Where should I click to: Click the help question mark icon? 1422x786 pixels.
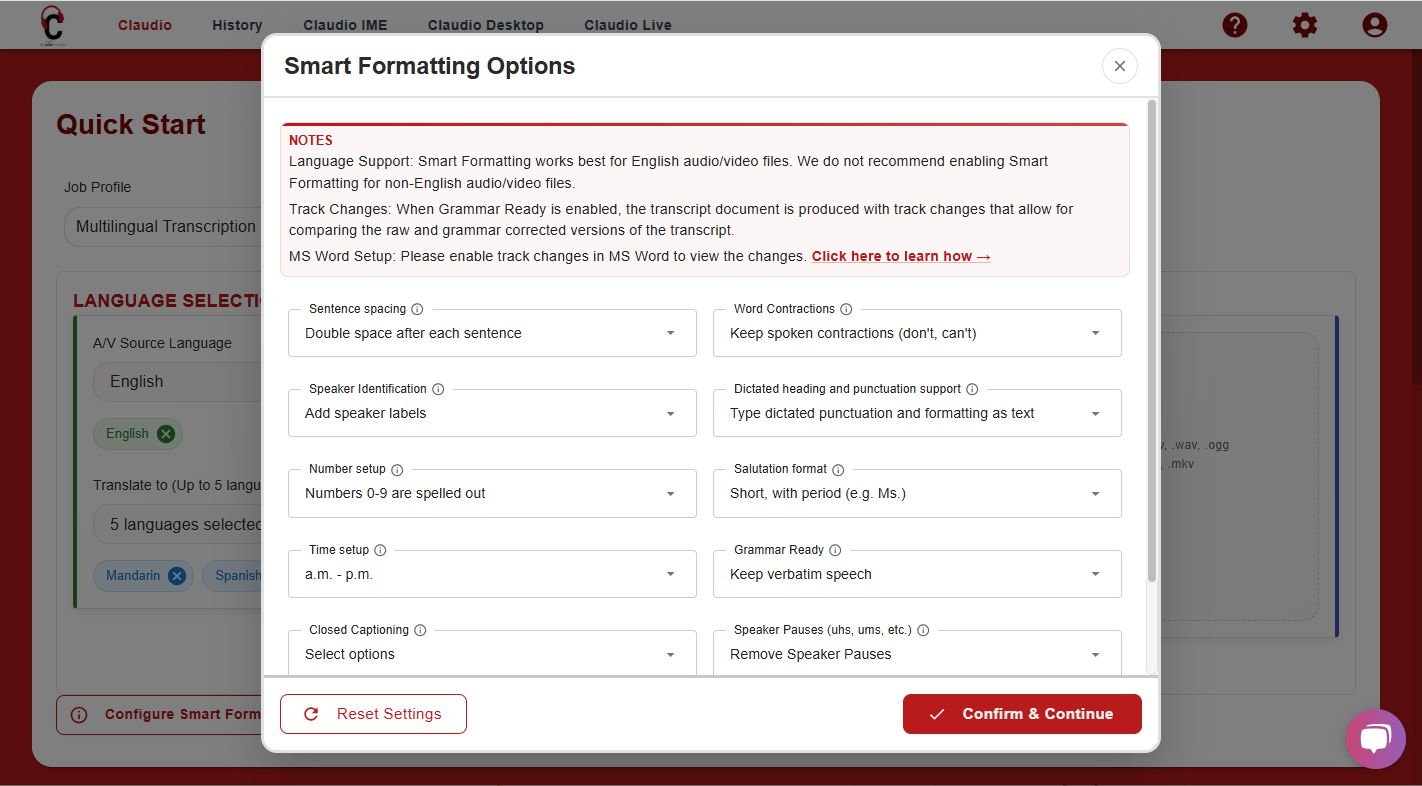(1235, 25)
